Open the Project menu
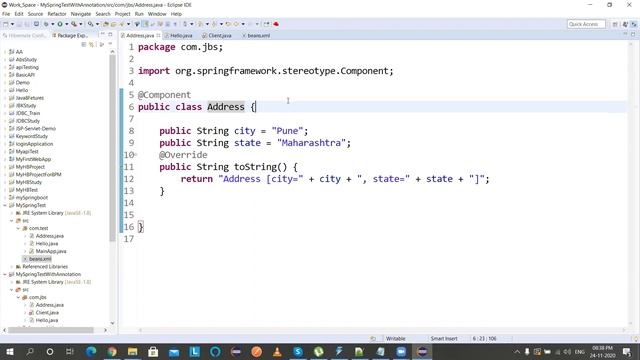The image size is (640, 360). 122,14
